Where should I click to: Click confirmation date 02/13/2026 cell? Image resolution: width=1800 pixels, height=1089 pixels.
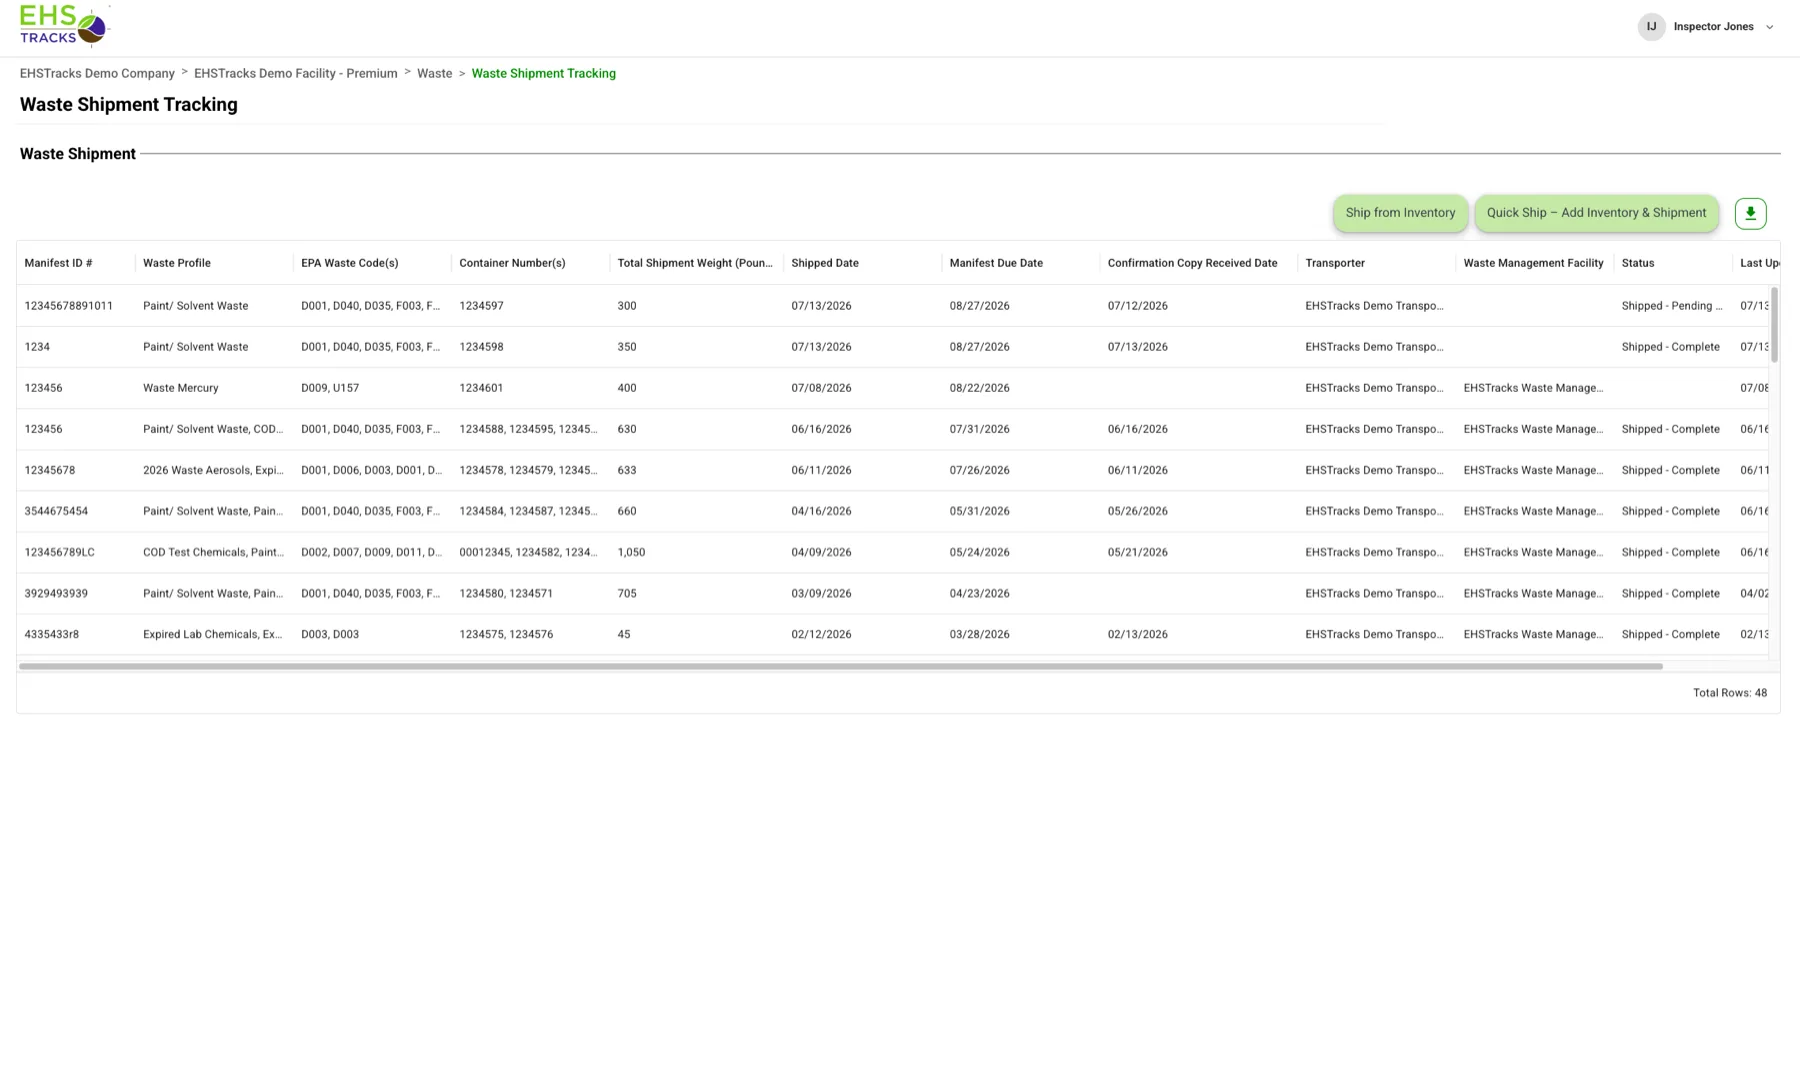pyautogui.click(x=1198, y=634)
